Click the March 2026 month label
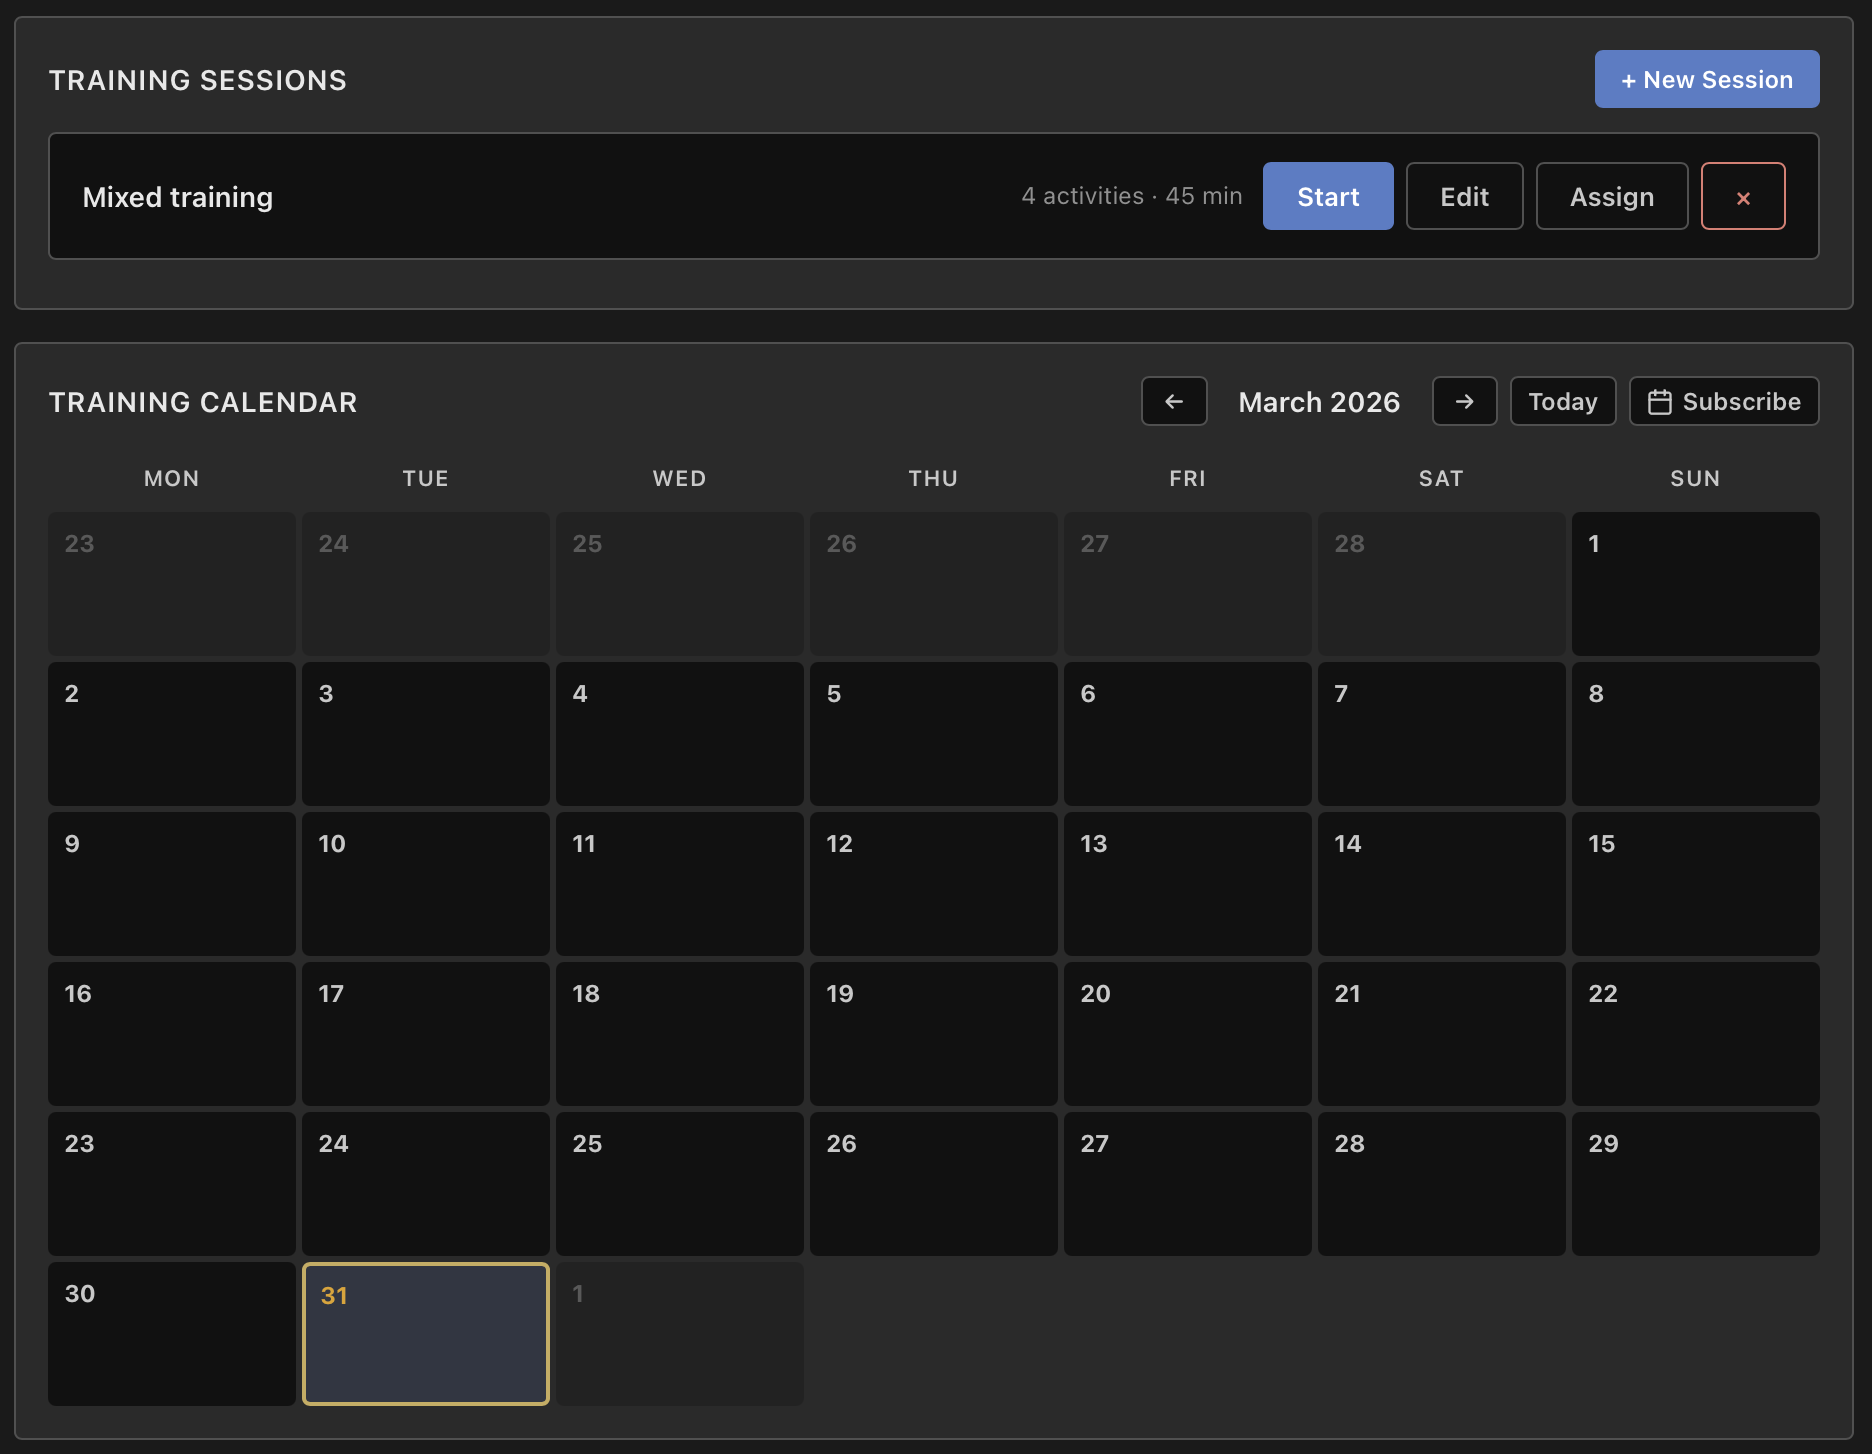 tap(1319, 401)
